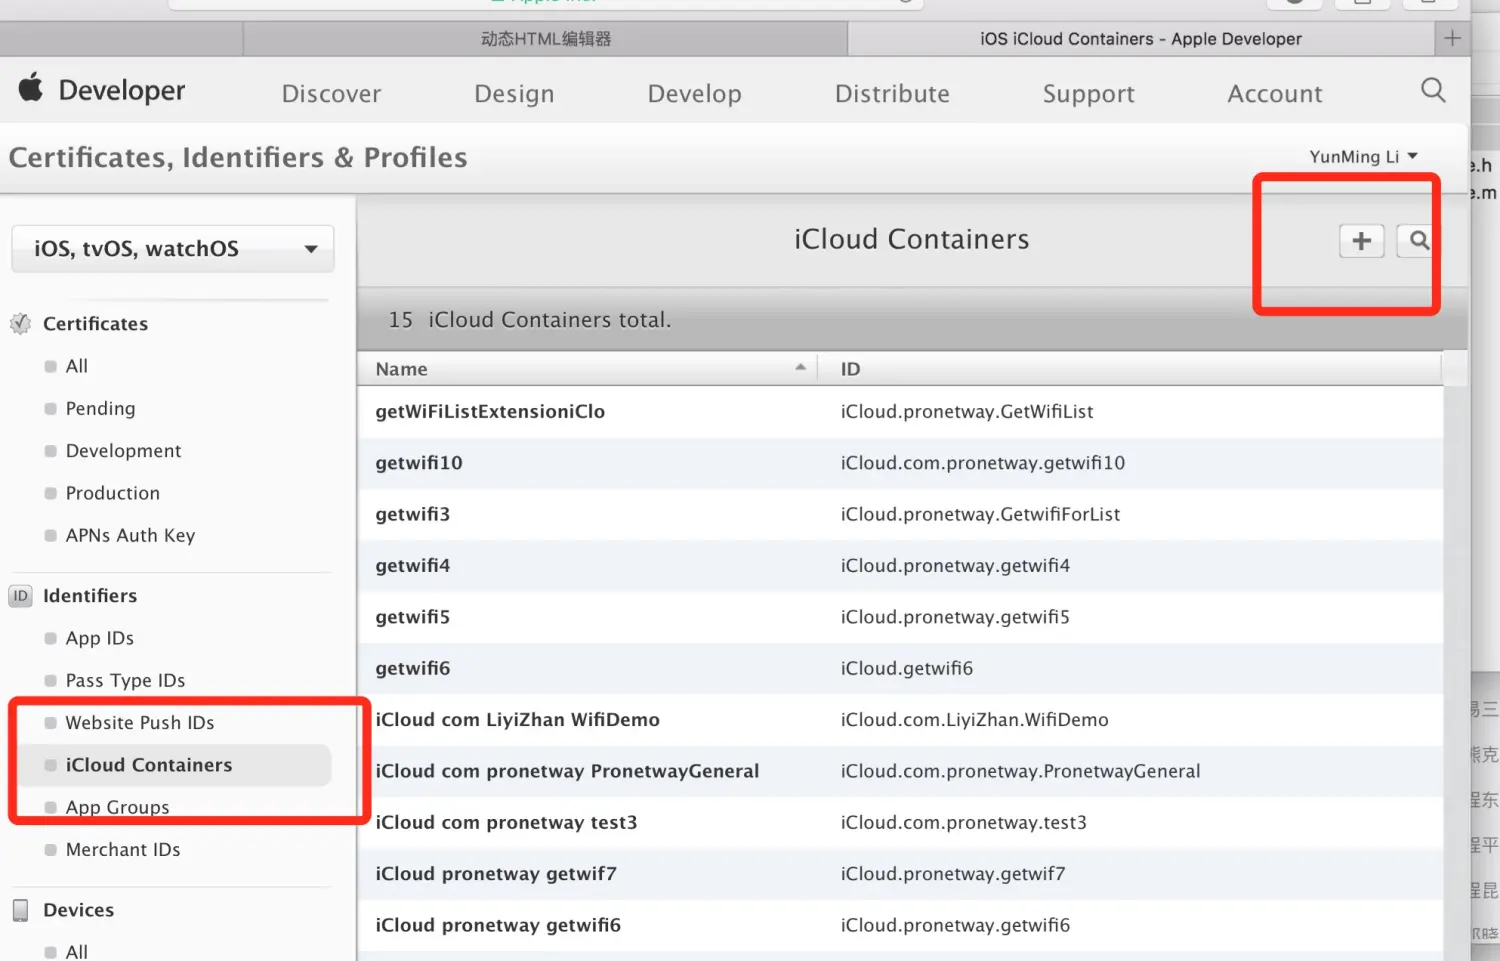The width and height of the screenshot is (1500, 961).
Task: Click ID iCloud.com.LiyiZhan.WifiDemo
Action: pos(974,720)
